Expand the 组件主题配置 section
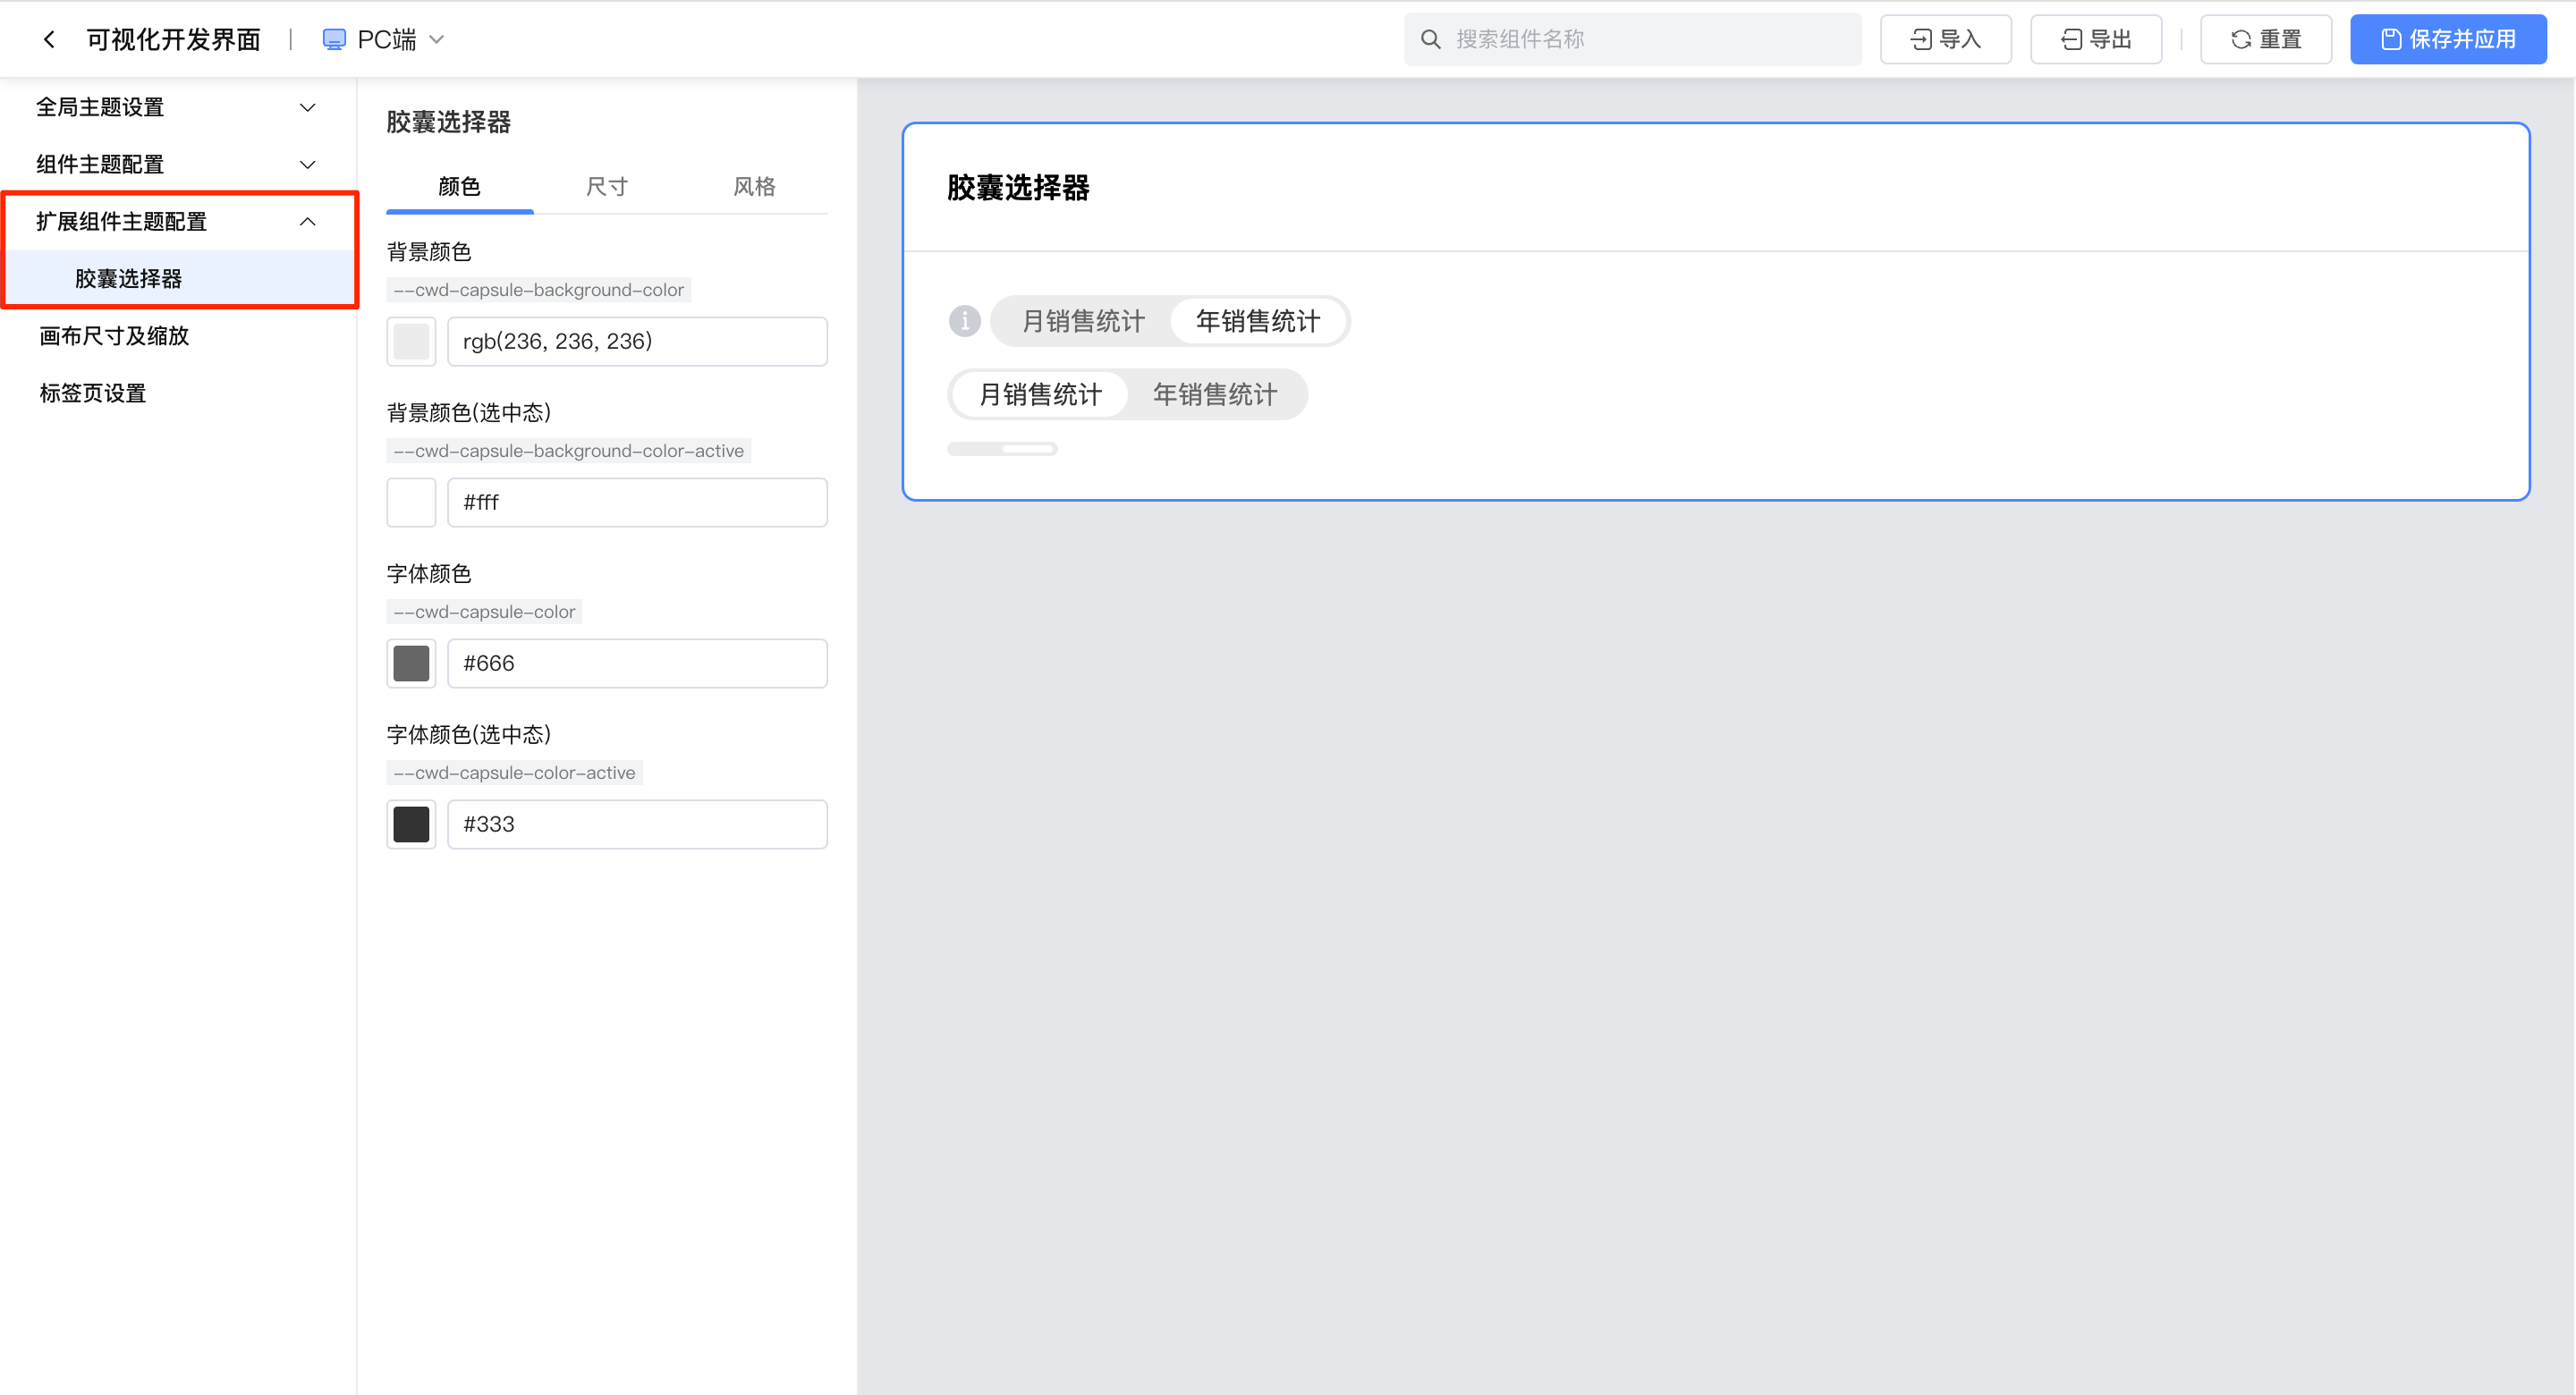Viewport: 2576px width, 1395px height. [x=178, y=164]
